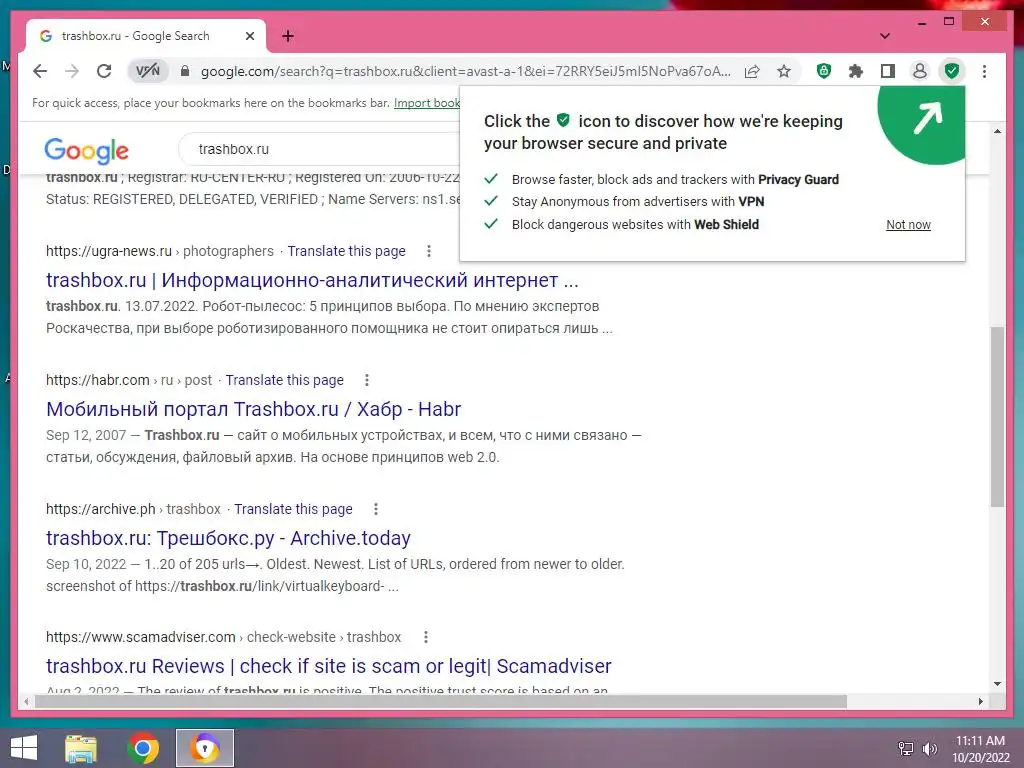
Task: Click the https://ugra-news.ru URL text
Action: tap(108, 251)
